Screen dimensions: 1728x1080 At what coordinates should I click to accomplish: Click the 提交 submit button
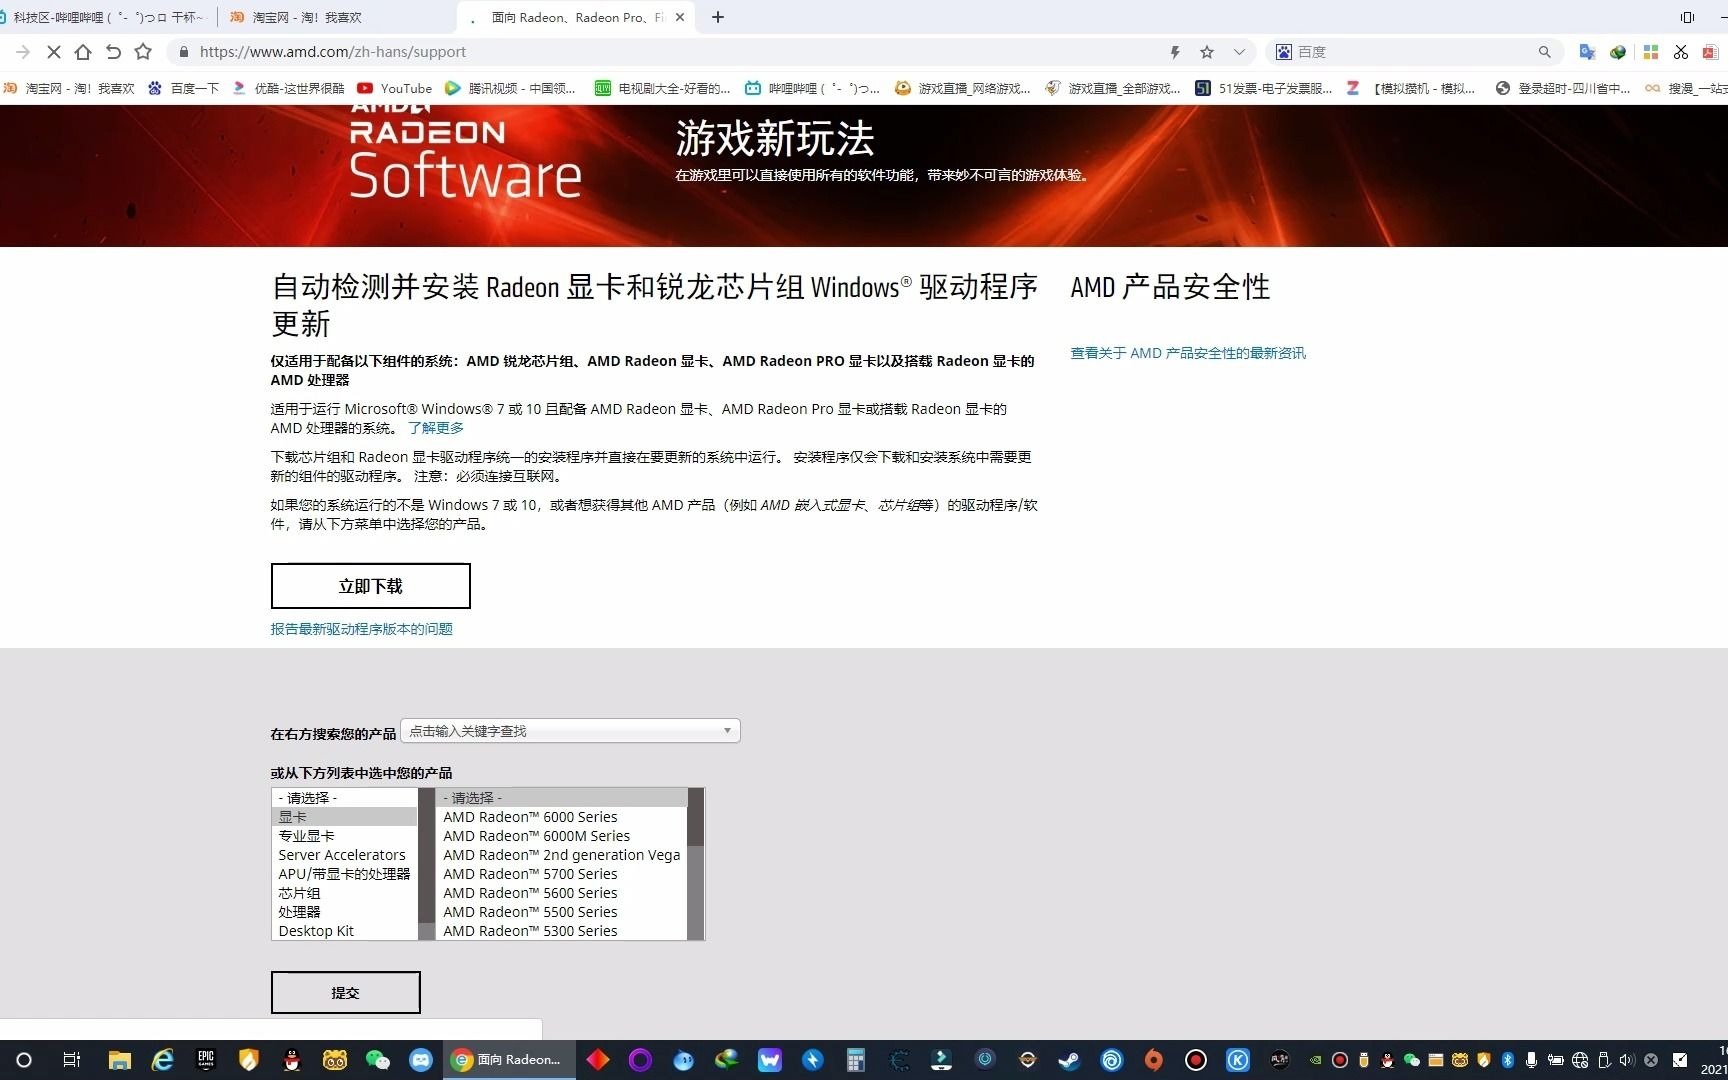pos(346,993)
